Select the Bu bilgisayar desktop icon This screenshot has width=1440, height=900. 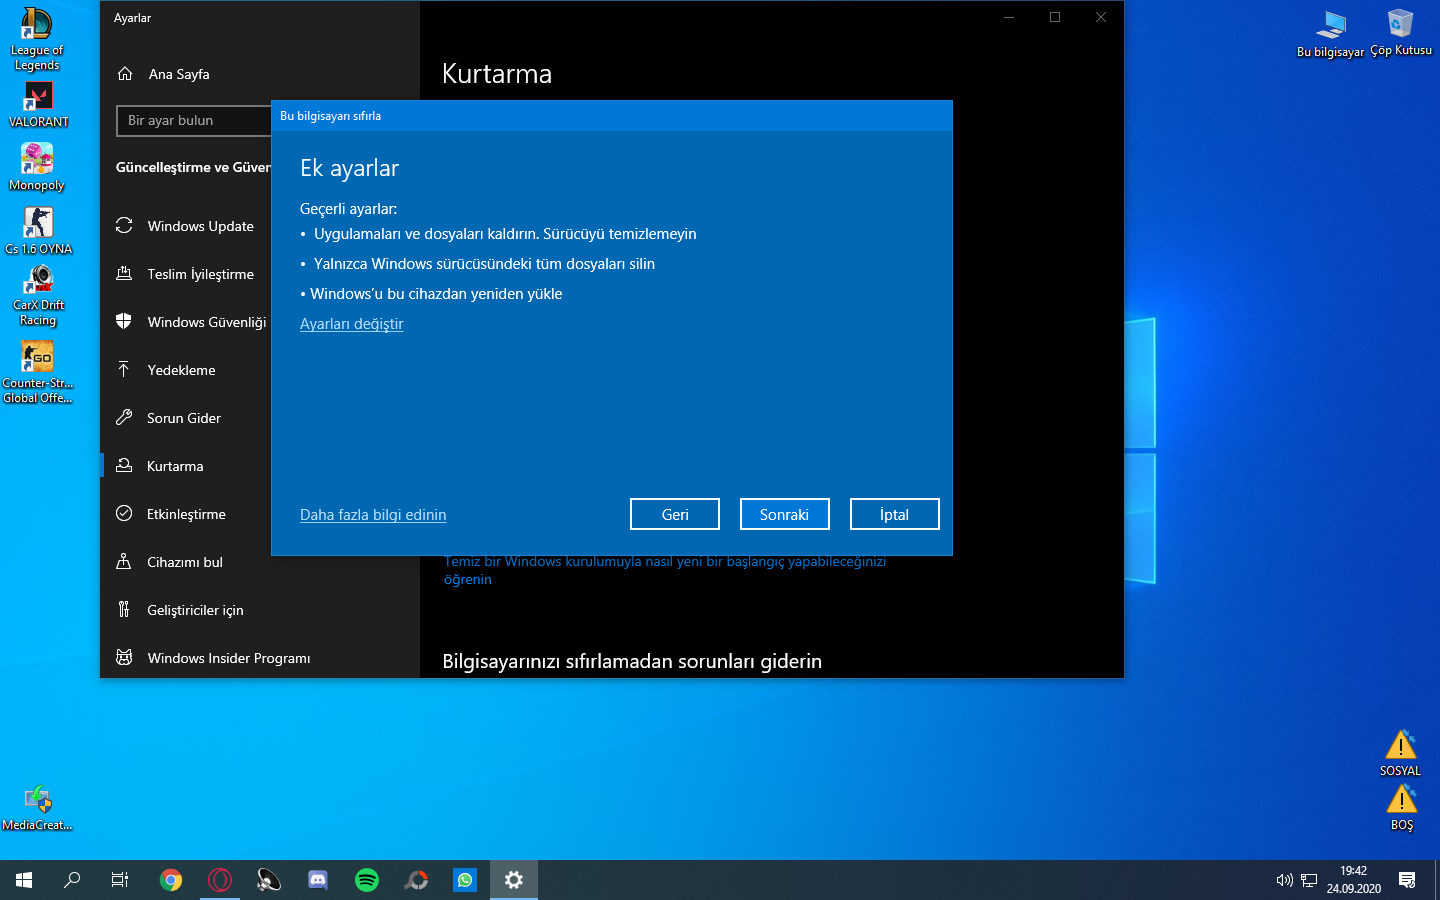[x=1330, y=34]
